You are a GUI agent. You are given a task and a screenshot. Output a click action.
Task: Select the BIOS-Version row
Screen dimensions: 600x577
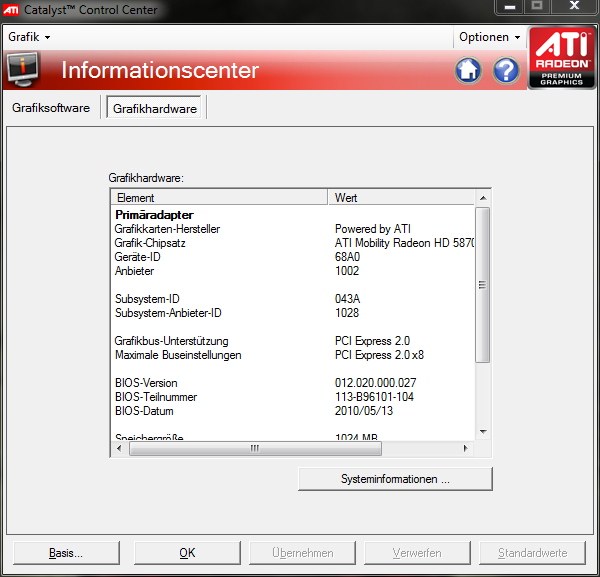point(293,383)
